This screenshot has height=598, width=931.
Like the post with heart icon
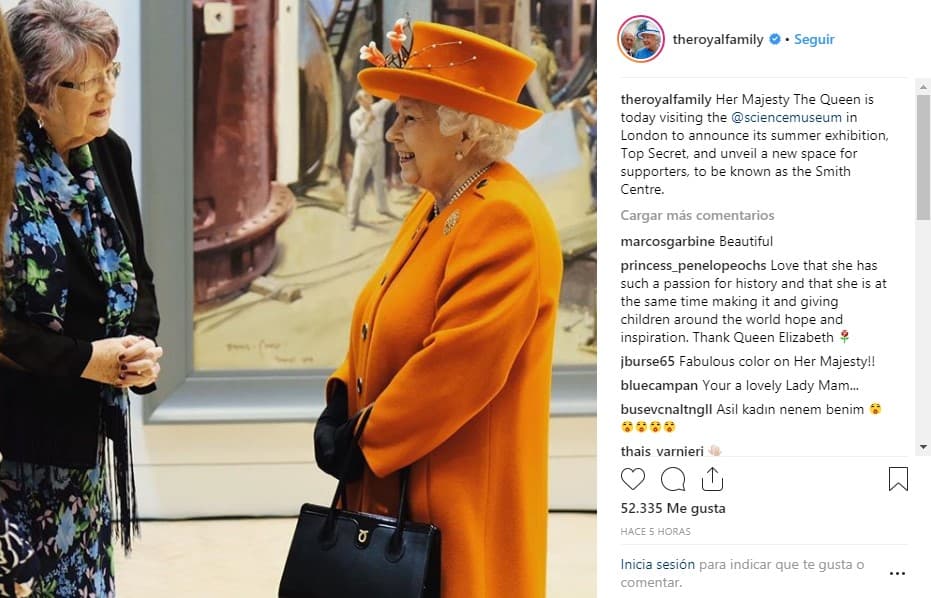pyautogui.click(x=632, y=479)
